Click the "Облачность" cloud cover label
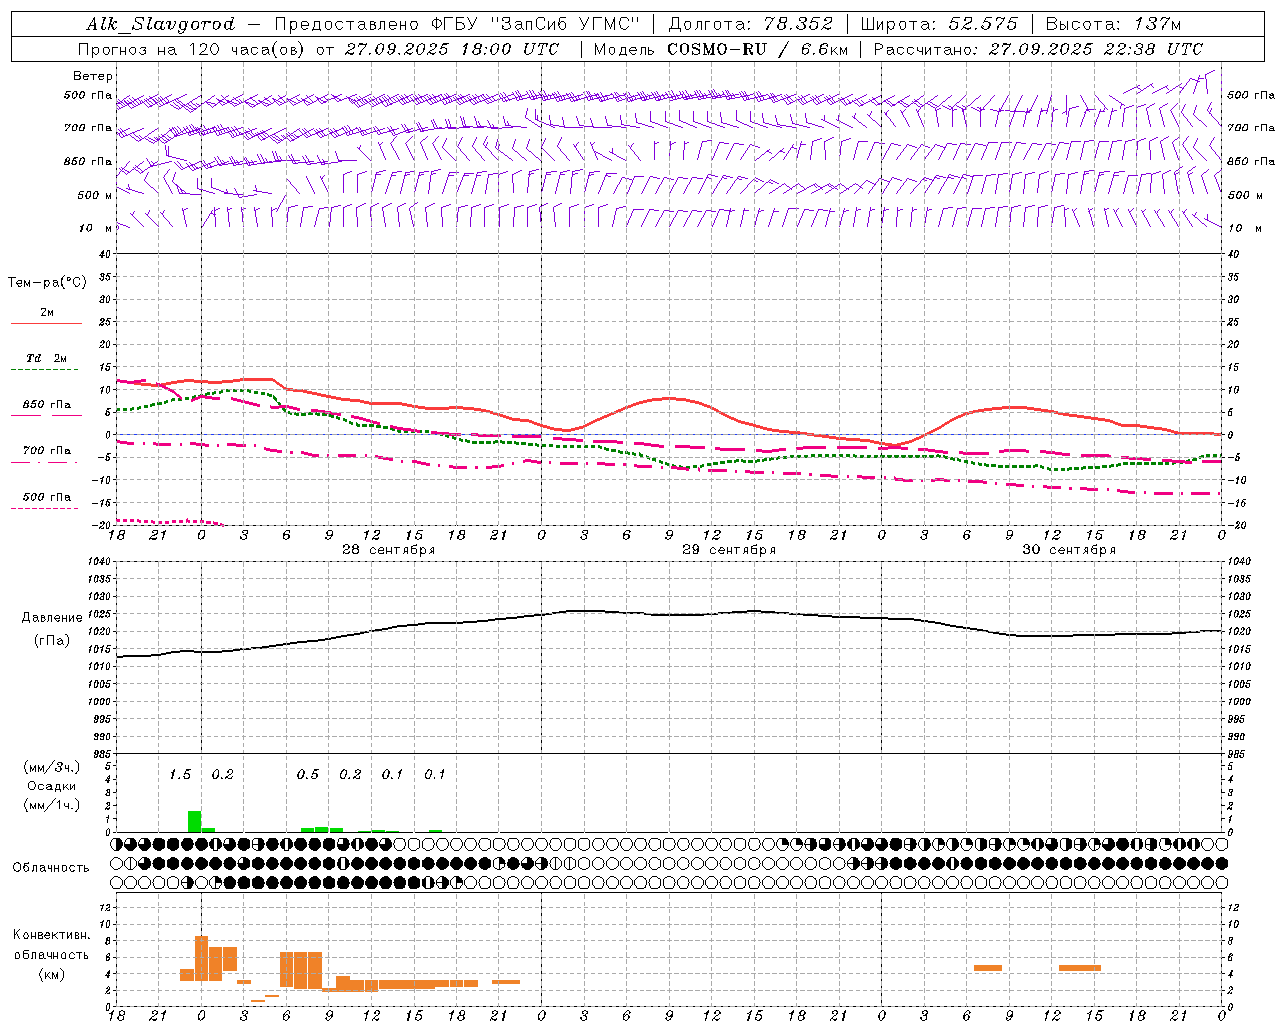This screenshot has width=1280, height=1024. (x=51, y=868)
